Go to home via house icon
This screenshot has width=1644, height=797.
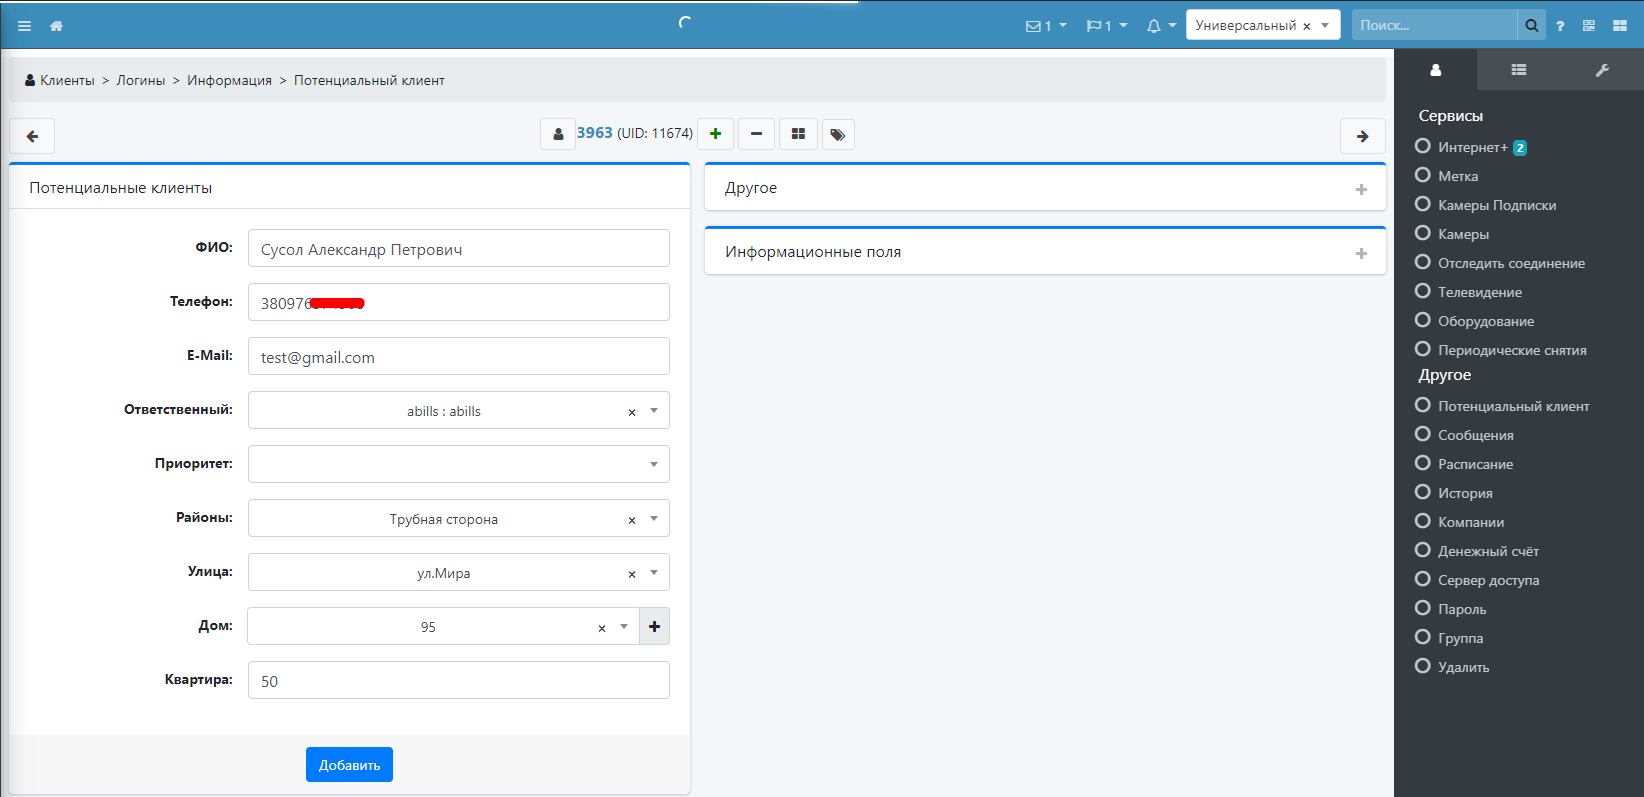coord(56,26)
